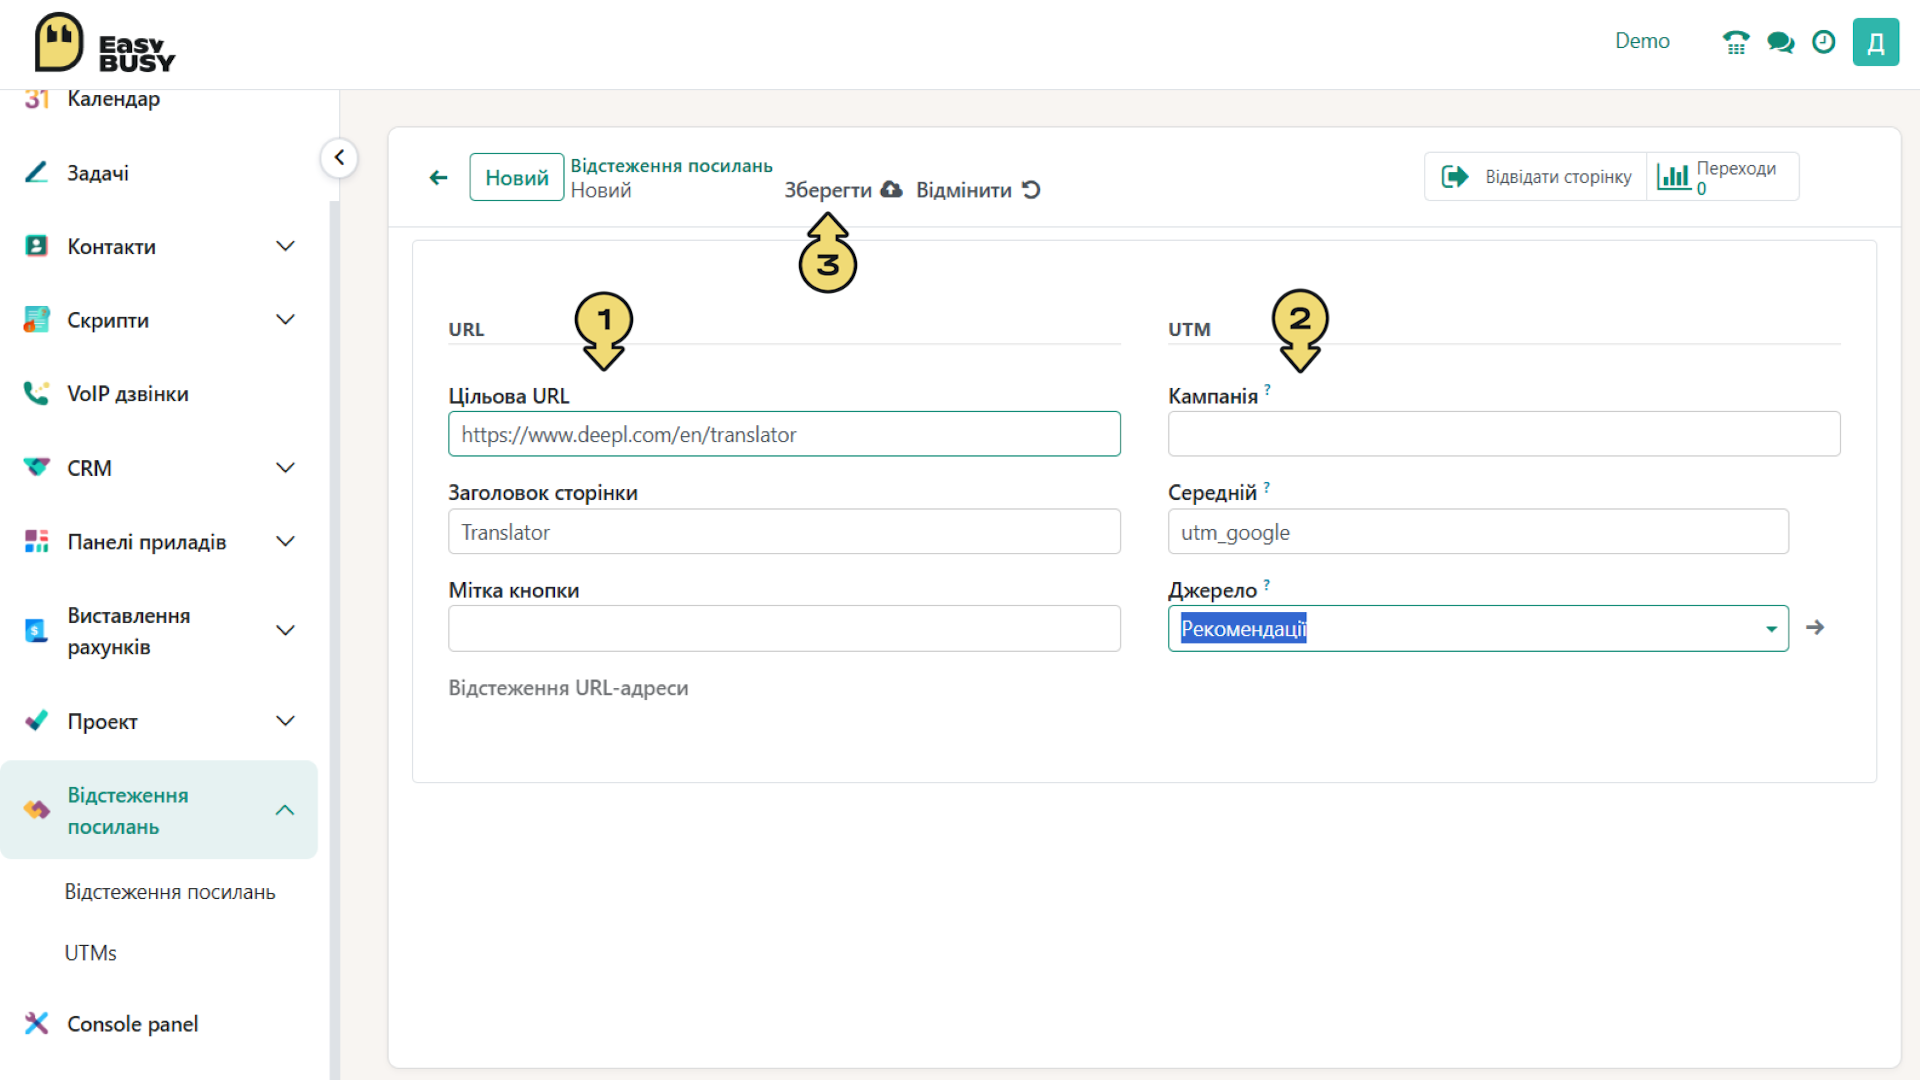Click Відмінити to discard changes
The width and height of the screenshot is (1920, 1080).
[x=978, y=190]
